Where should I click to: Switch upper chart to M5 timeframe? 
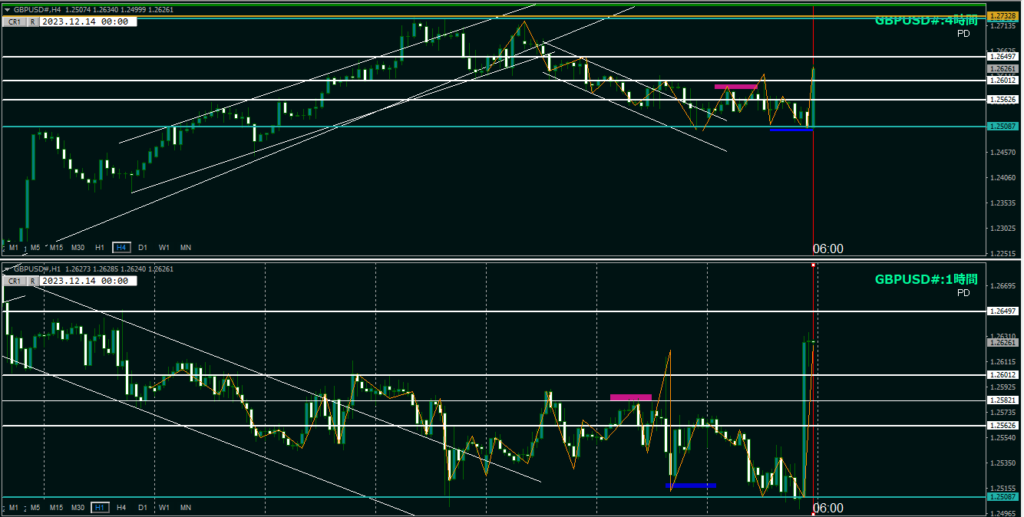35,247
